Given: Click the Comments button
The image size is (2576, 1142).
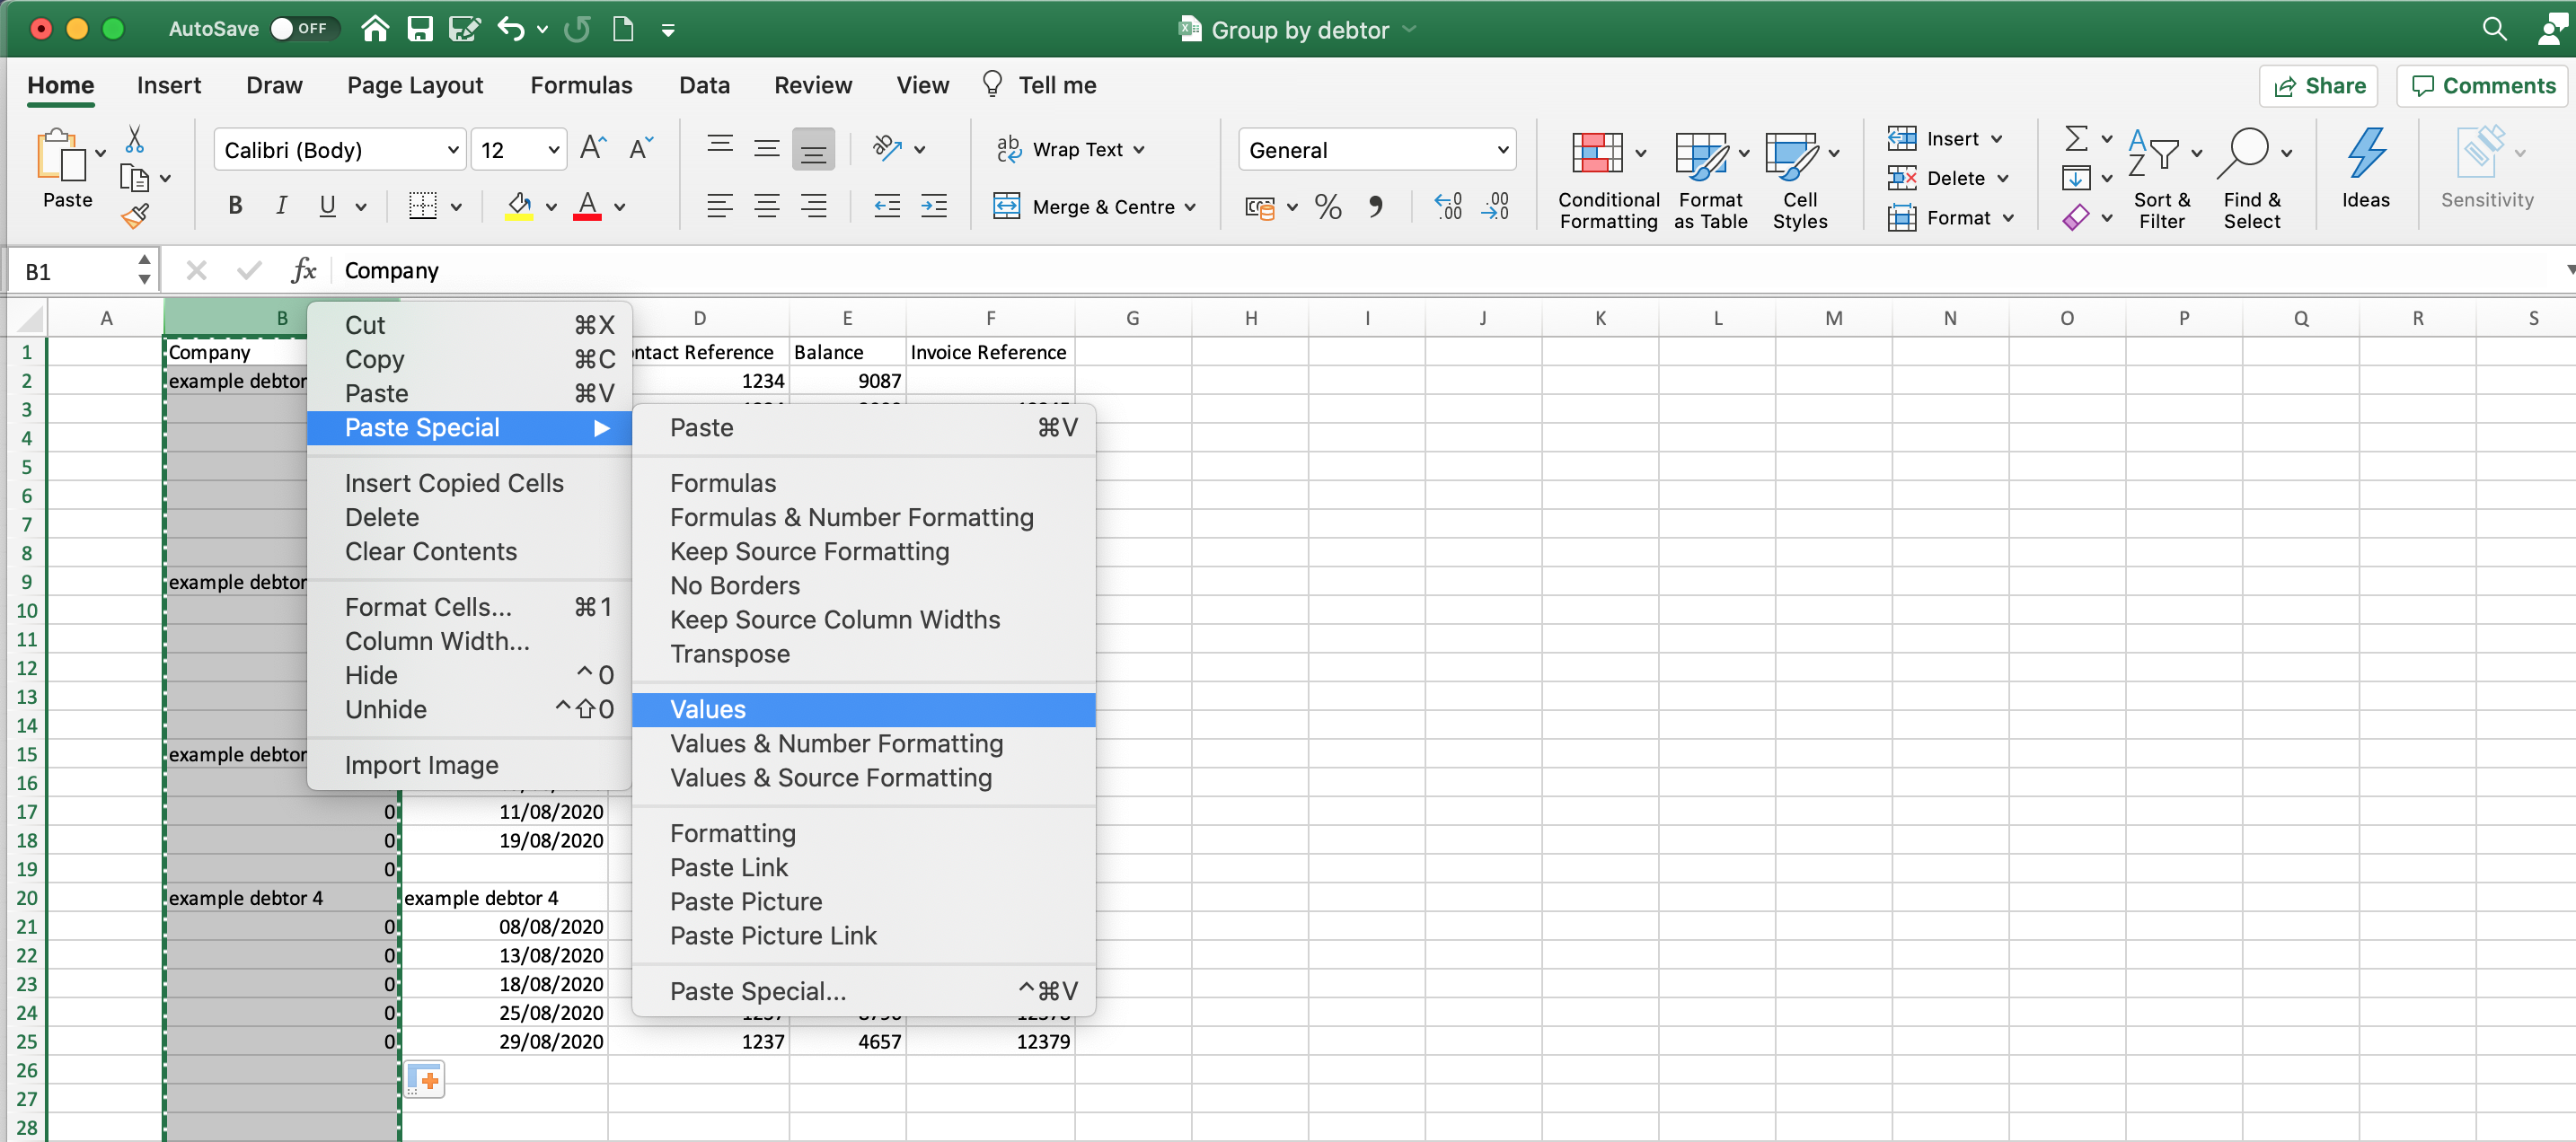Looking at the screenshot, I should [2483, 86].
